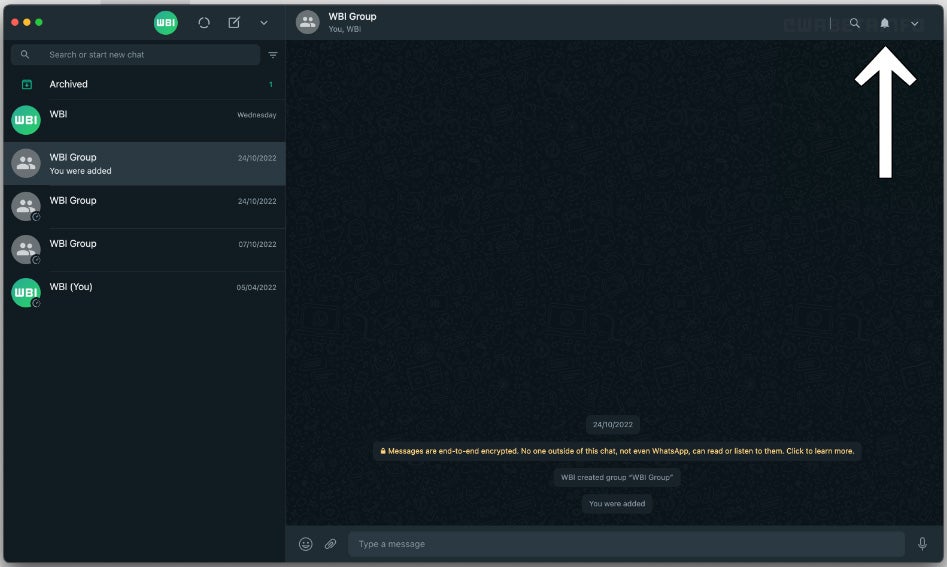Screen dimensions: 947x567
Task: Click the search icon in chat header
Action: click(854, 23)
